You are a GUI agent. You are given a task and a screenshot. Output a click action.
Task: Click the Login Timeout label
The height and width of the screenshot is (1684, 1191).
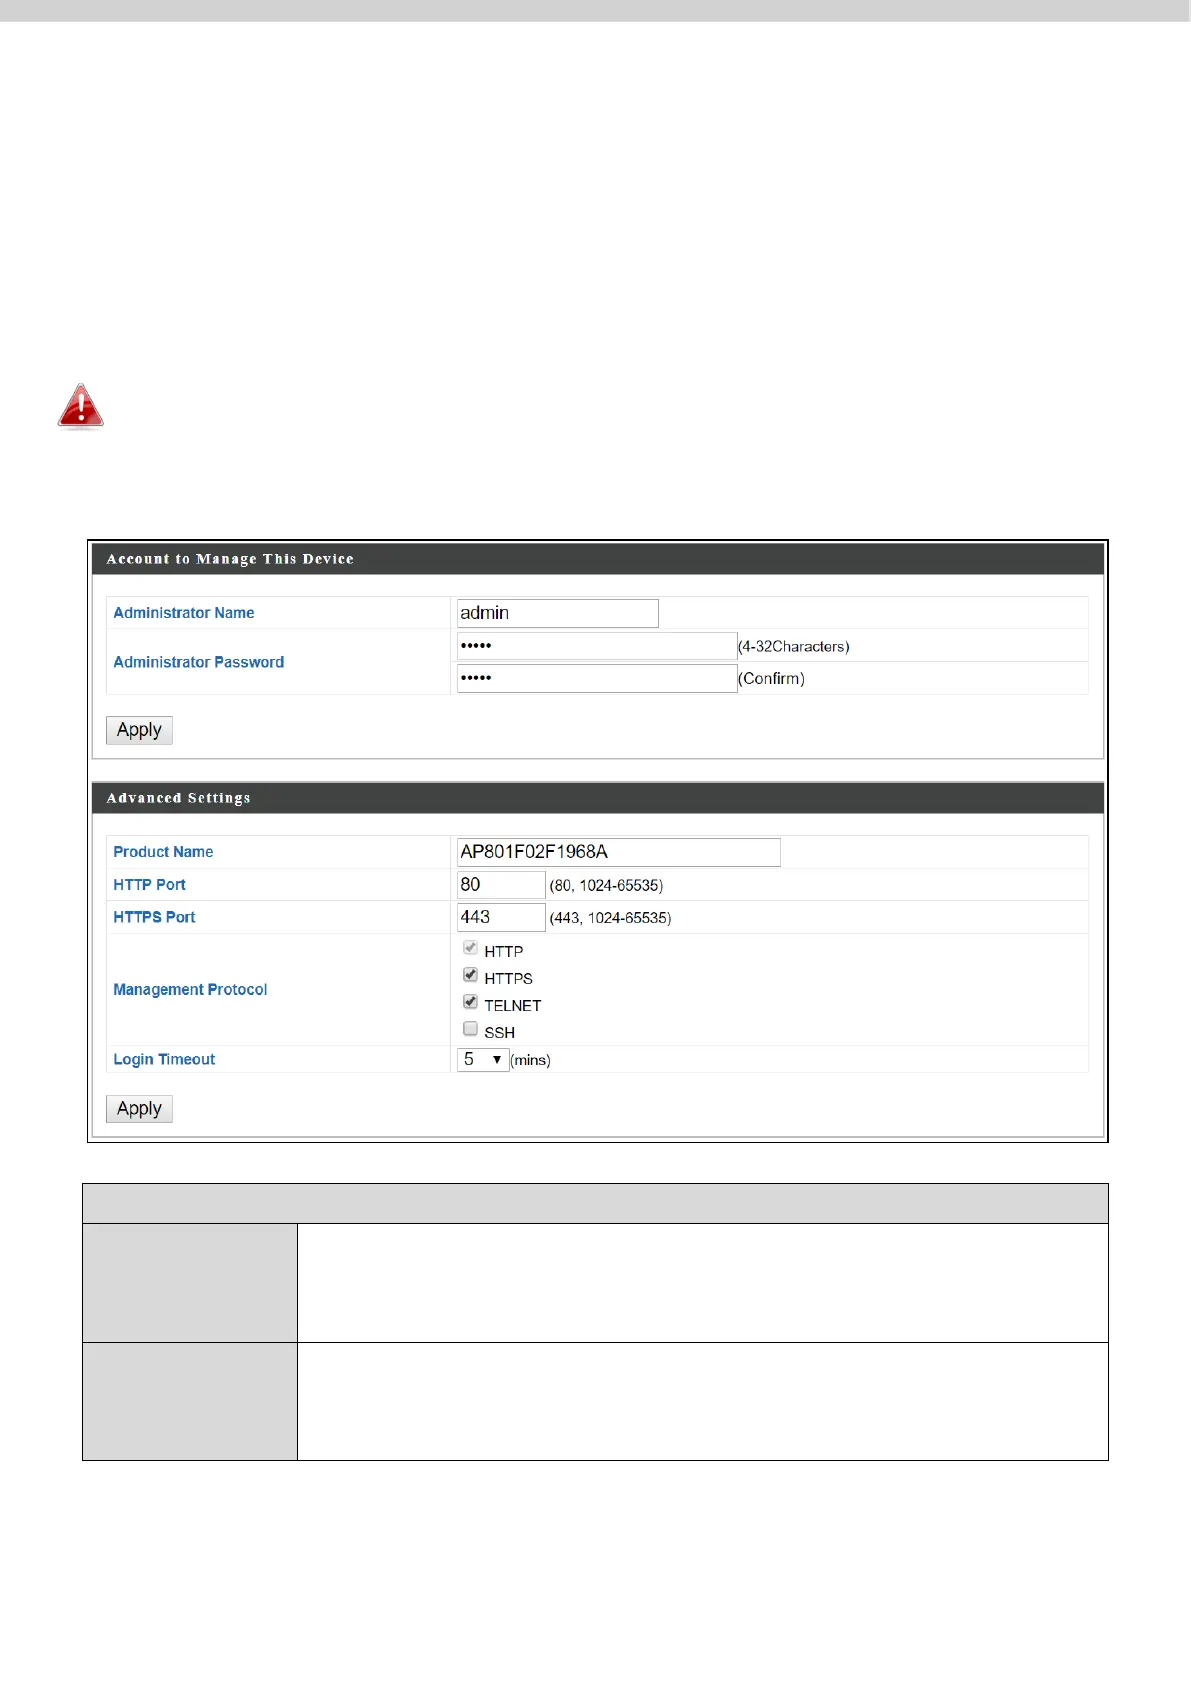click(x=164, y=1060)
